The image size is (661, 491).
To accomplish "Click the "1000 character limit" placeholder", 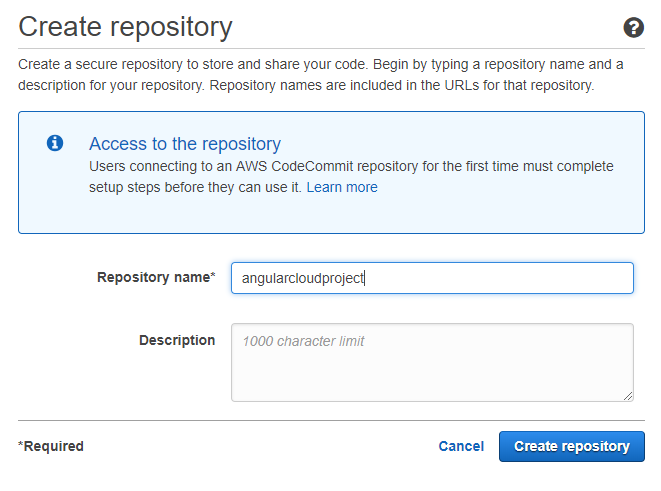I will pyautogui.click(x=303, y=341).
